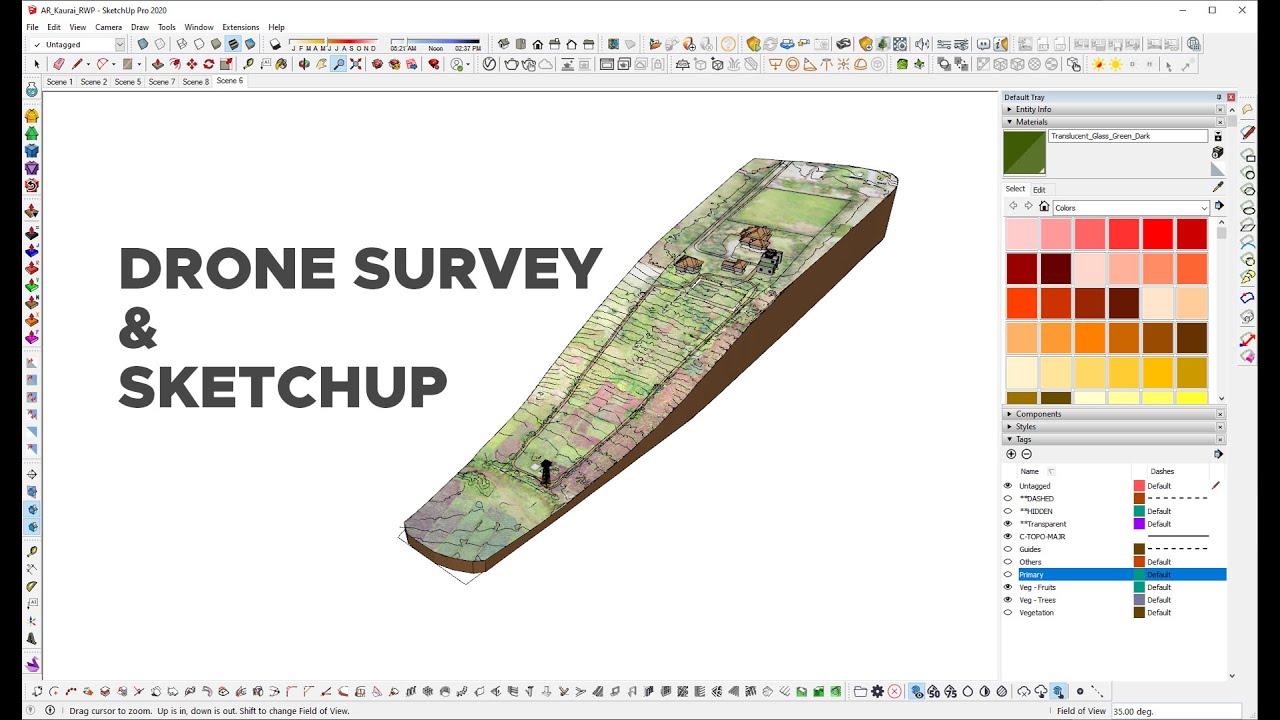Click the Create Material icon
The image size is (1280, 720).
pos(1217,152)
